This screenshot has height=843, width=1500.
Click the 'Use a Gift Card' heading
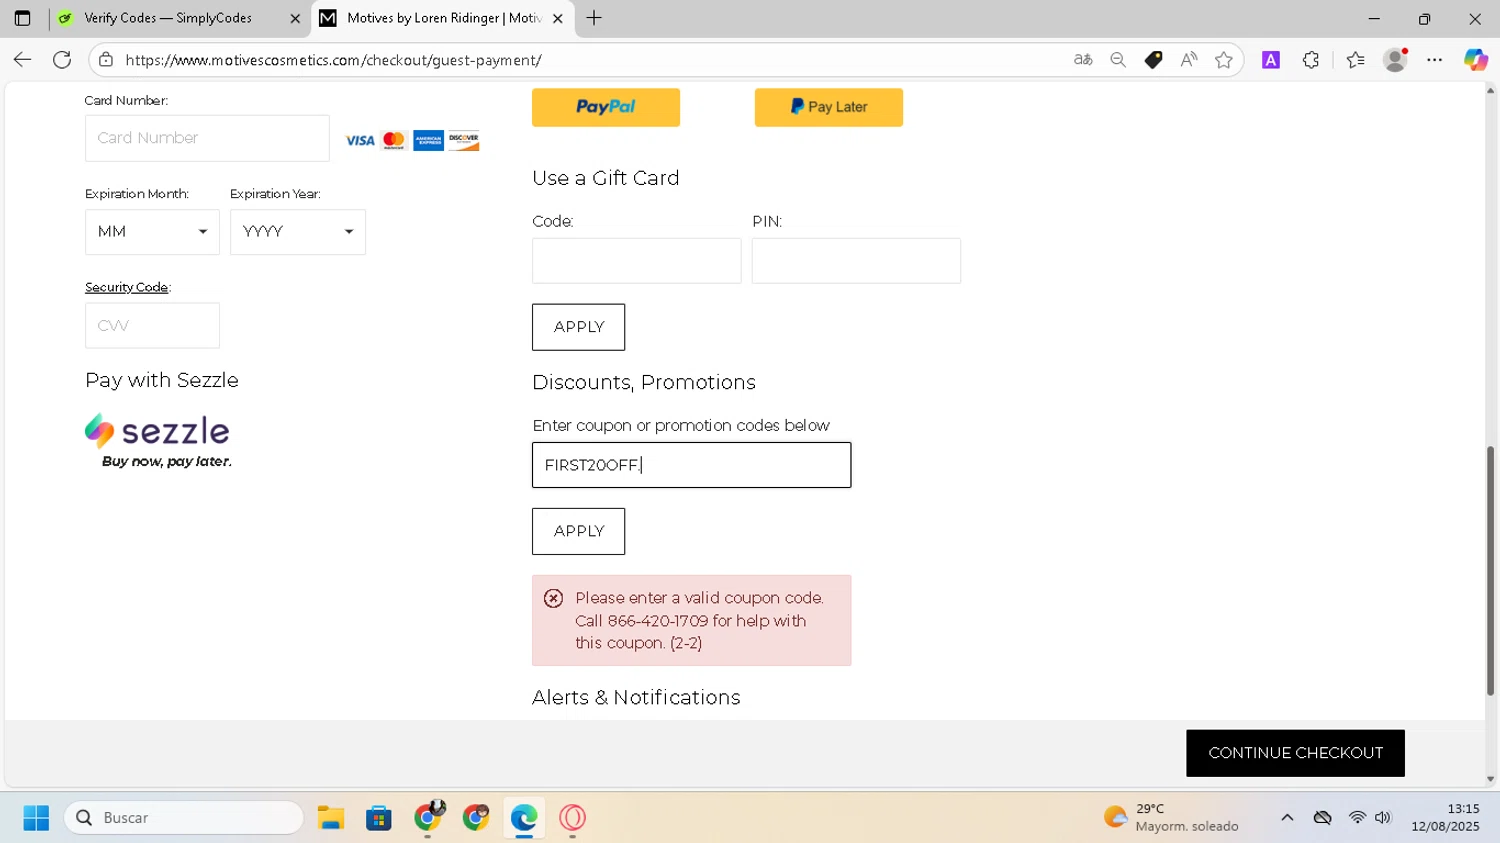pos(606,178)
